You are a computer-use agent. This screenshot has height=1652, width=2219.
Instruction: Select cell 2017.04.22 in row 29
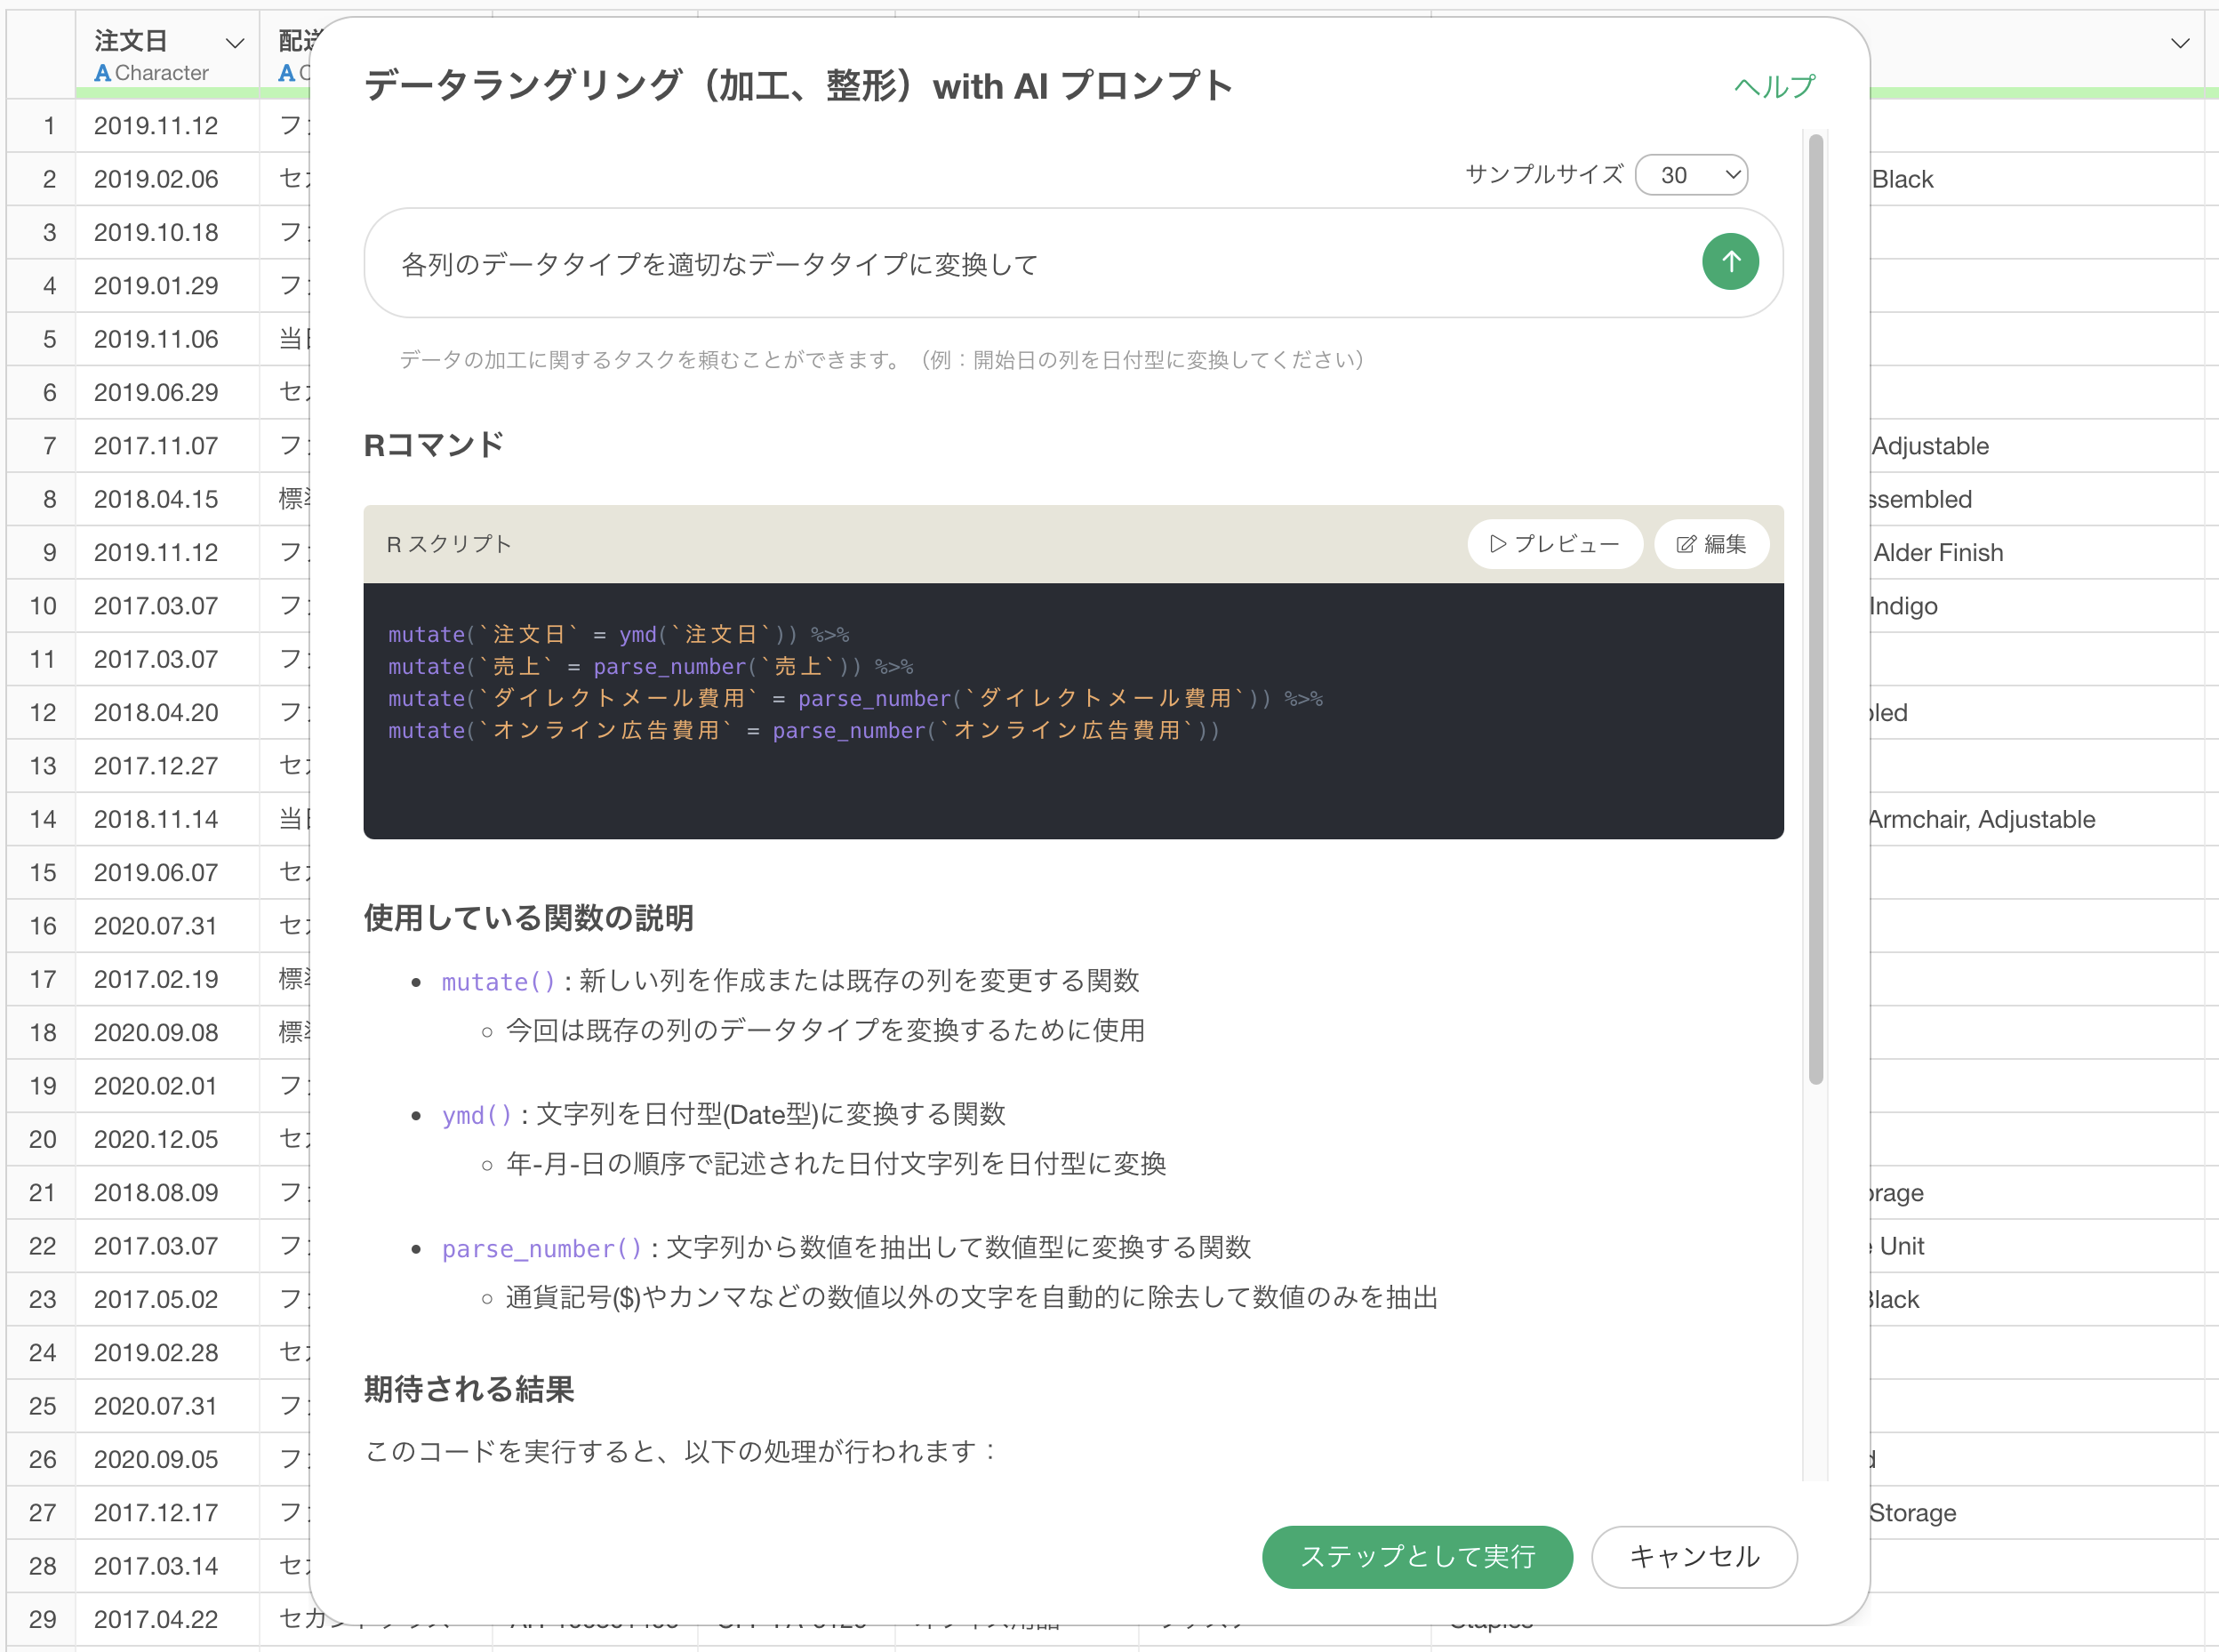click(167, 1619)
